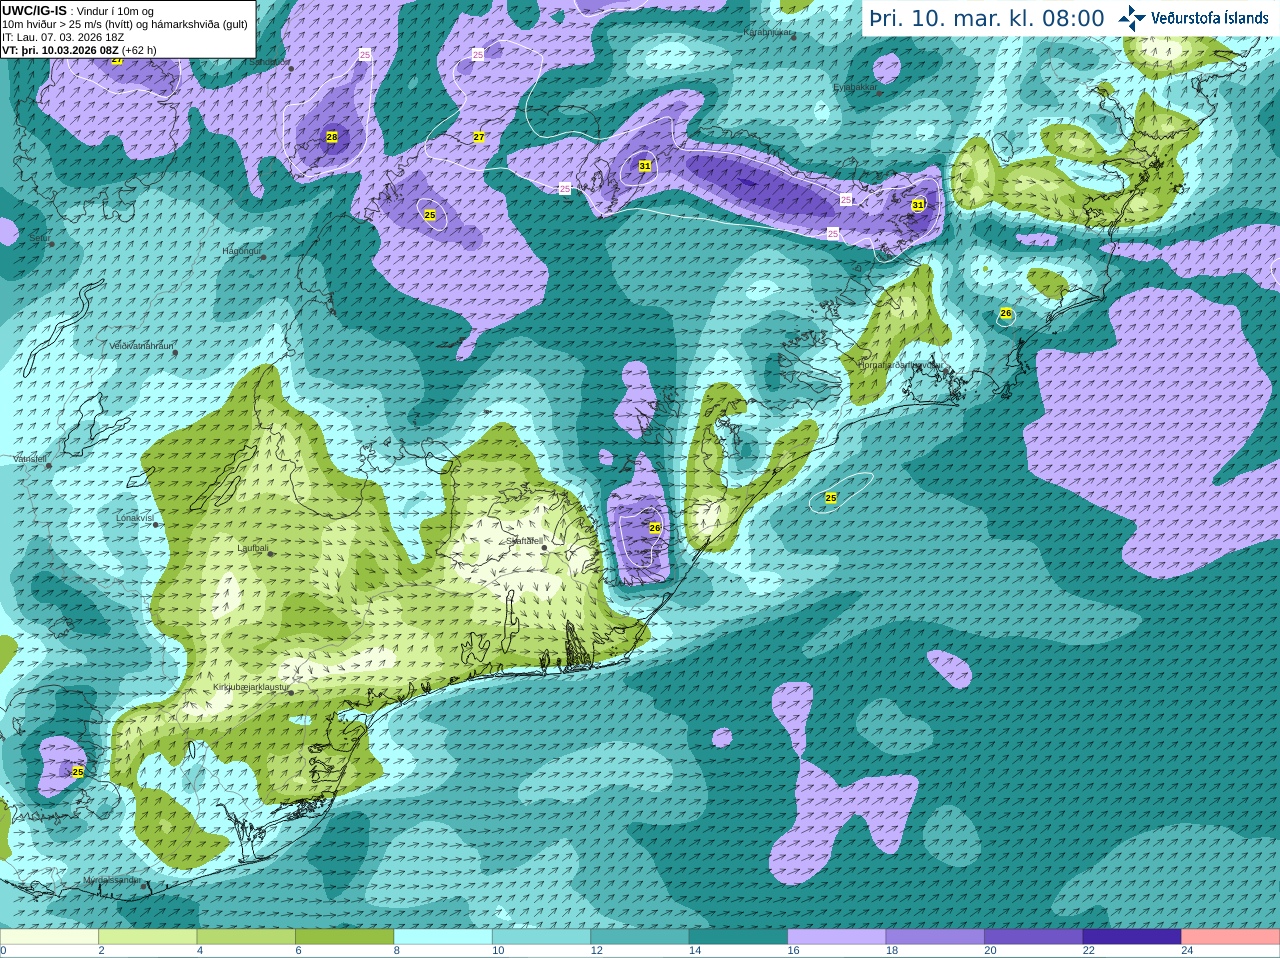This screenshot has width=1280, height=958.
Task: Select the 6–8 m/s olive legend swatch
Action: pos(344,937)
